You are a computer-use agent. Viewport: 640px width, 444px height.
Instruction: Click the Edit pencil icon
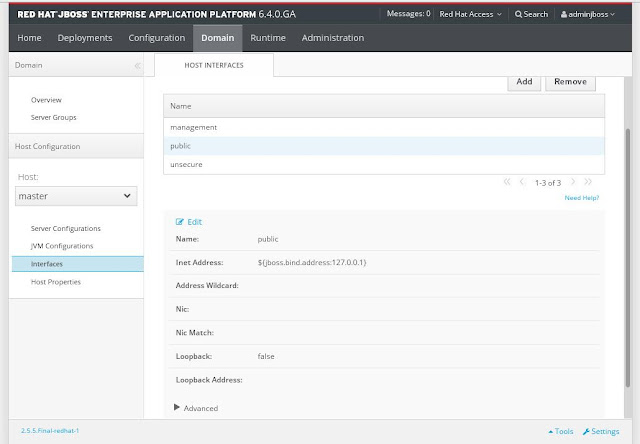tap(180, 222)
